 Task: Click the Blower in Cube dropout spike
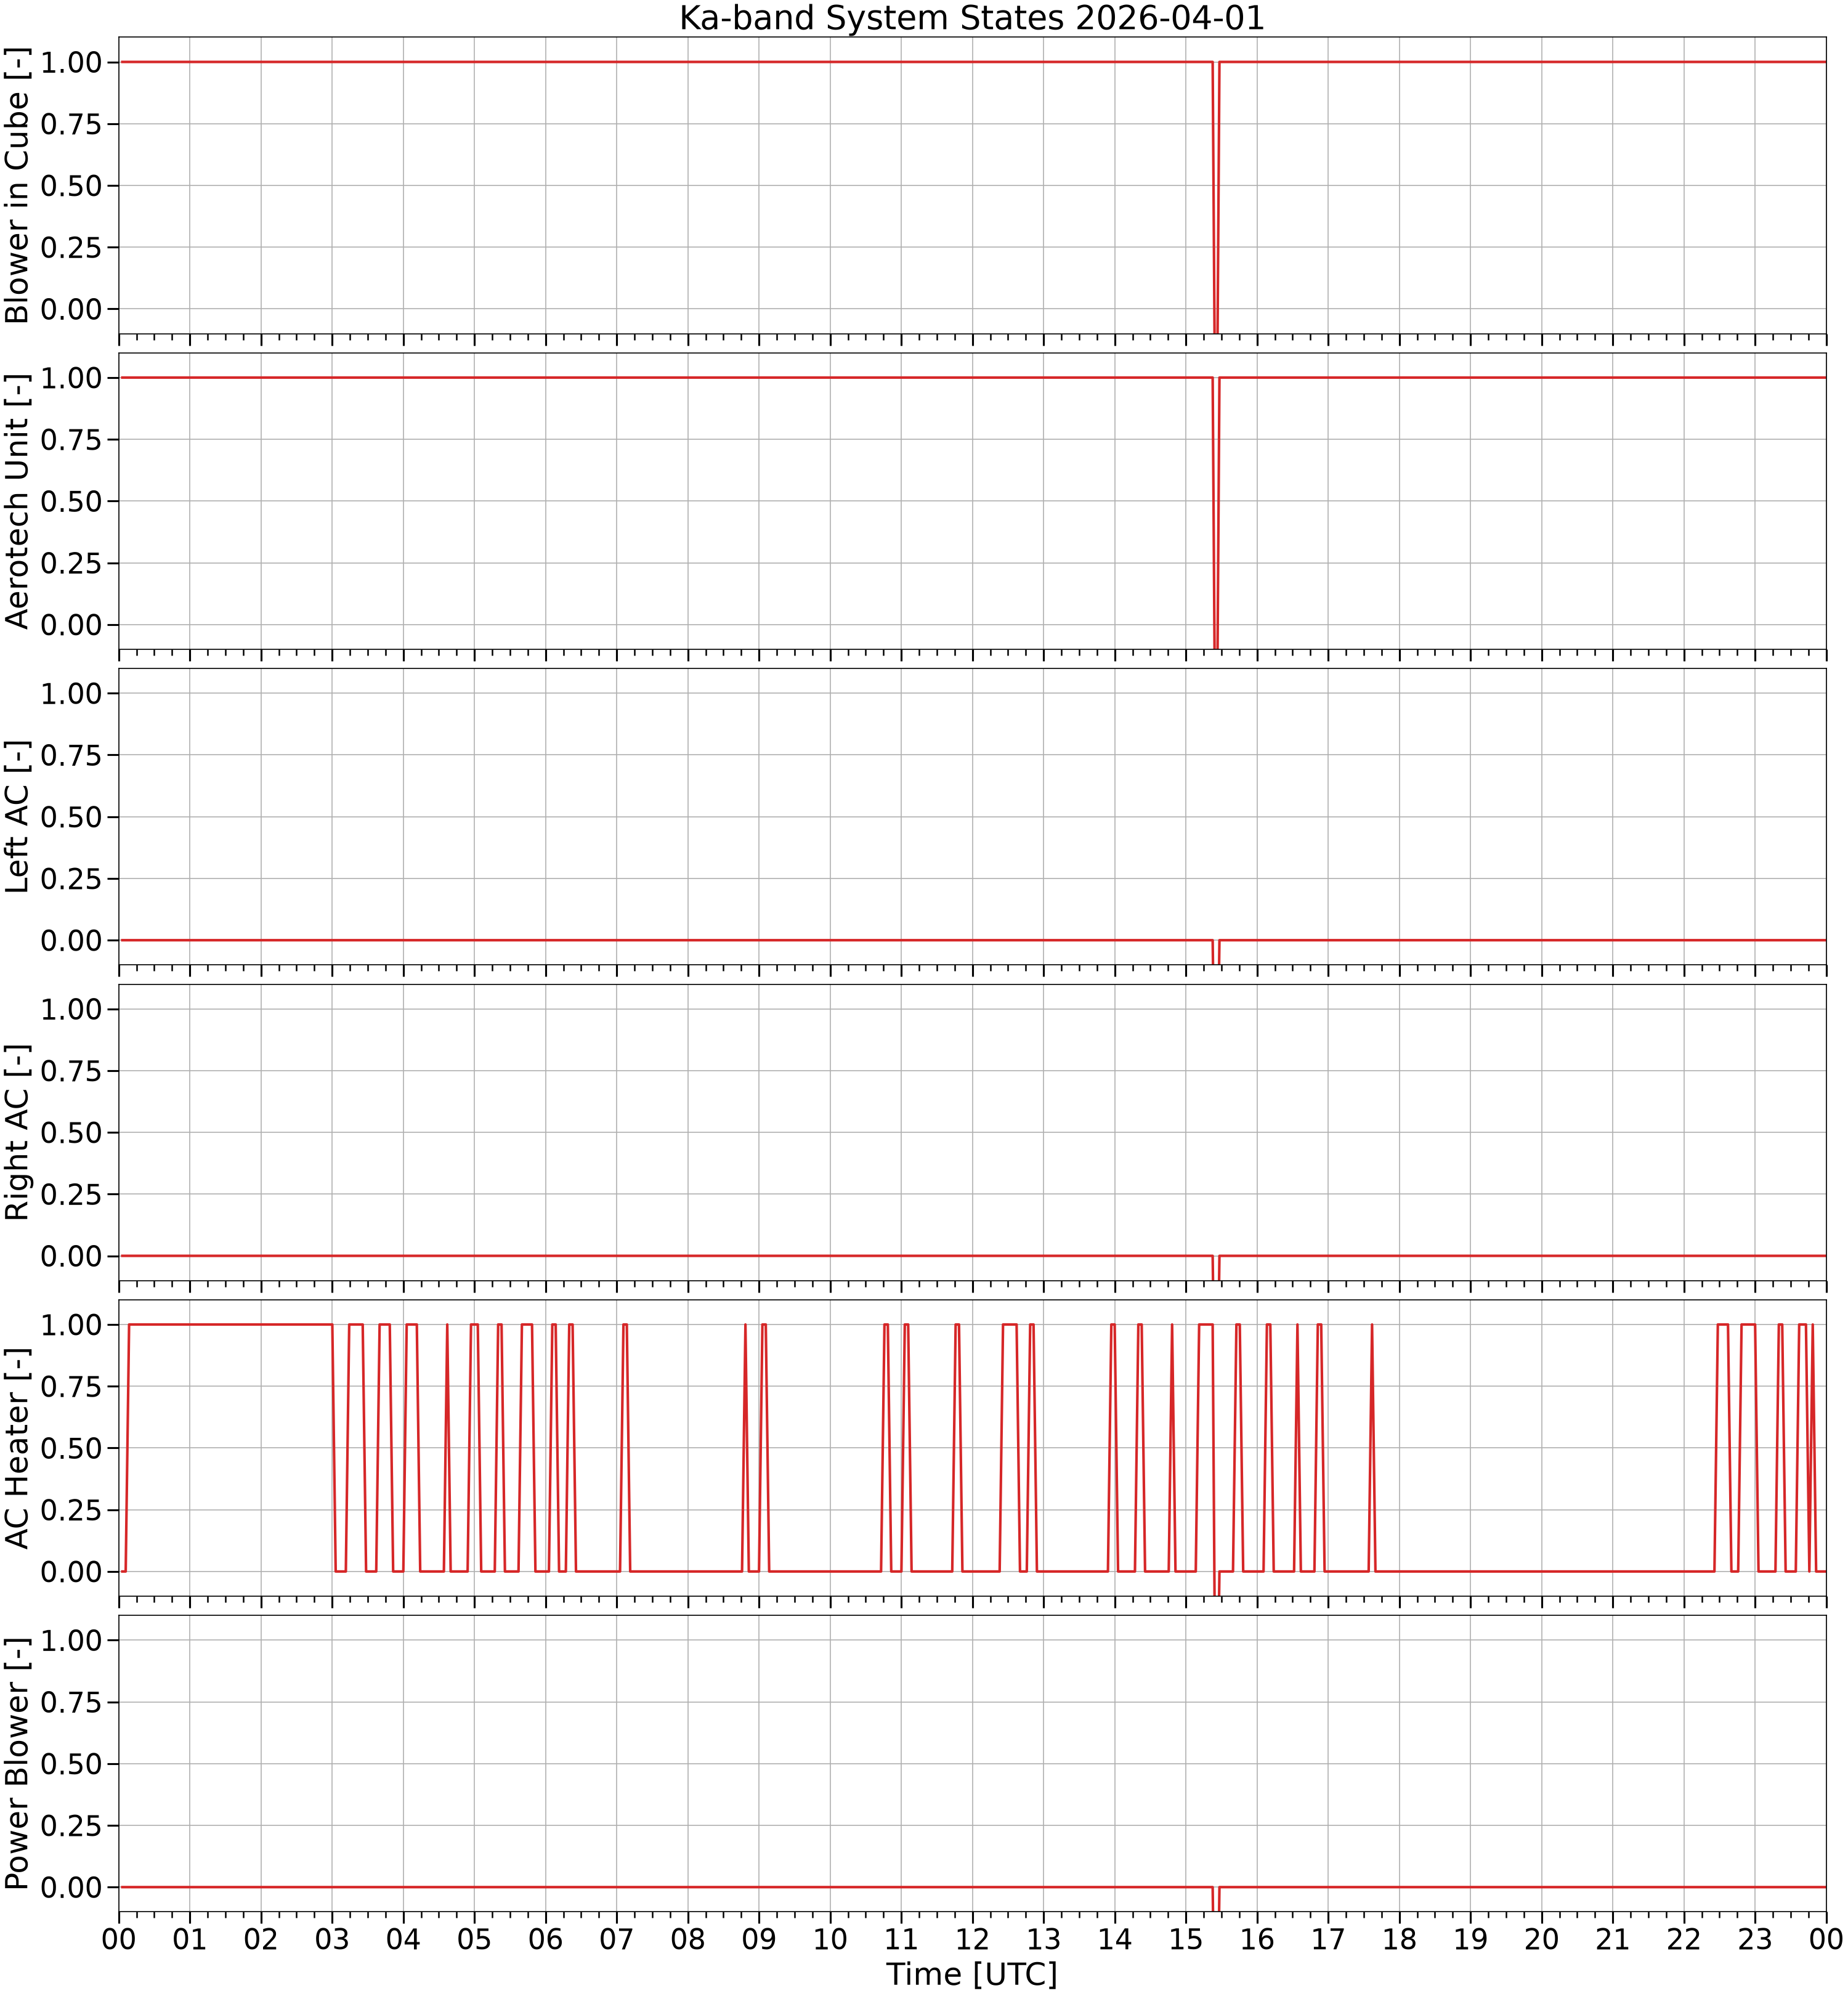[1216, 197]
